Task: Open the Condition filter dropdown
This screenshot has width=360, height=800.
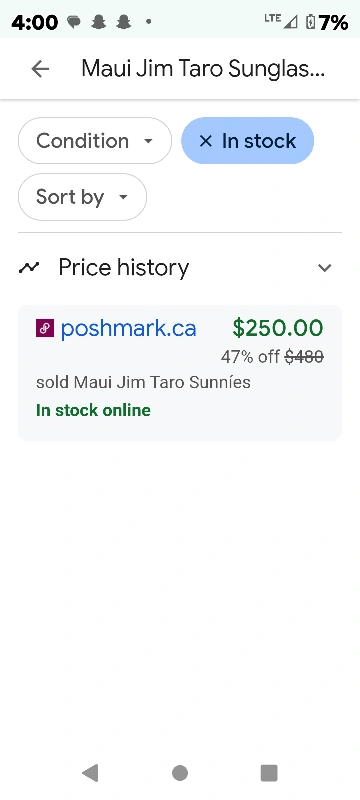Action: pyautogui.click(x=95, y=141)
